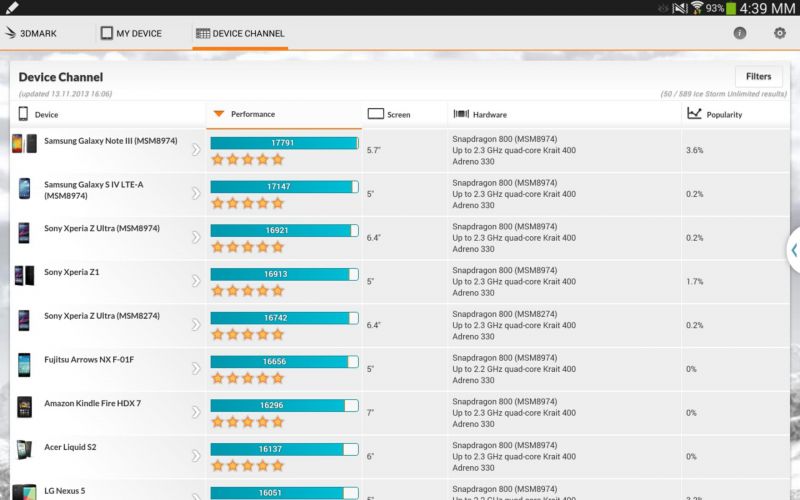Click the star rating under 16137
This screenshot has height=500, width=800.
click(247, 466)
